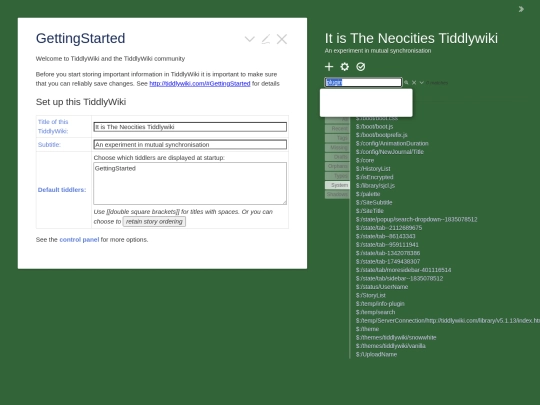Screen dimensions: 540x405
Task: Open $:/isEncrypted tiddler
Action: pos(374,177)
